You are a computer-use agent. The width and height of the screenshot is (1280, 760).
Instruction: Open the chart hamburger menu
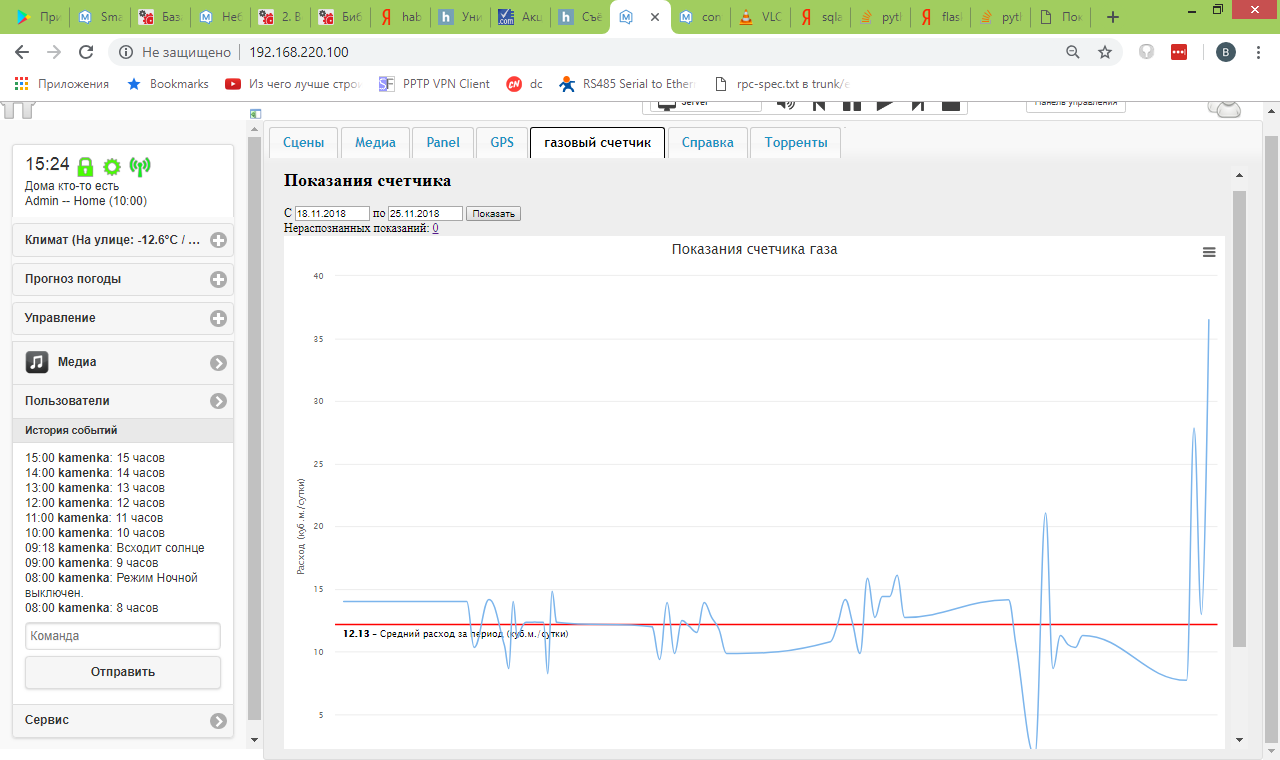point(1209,253)
